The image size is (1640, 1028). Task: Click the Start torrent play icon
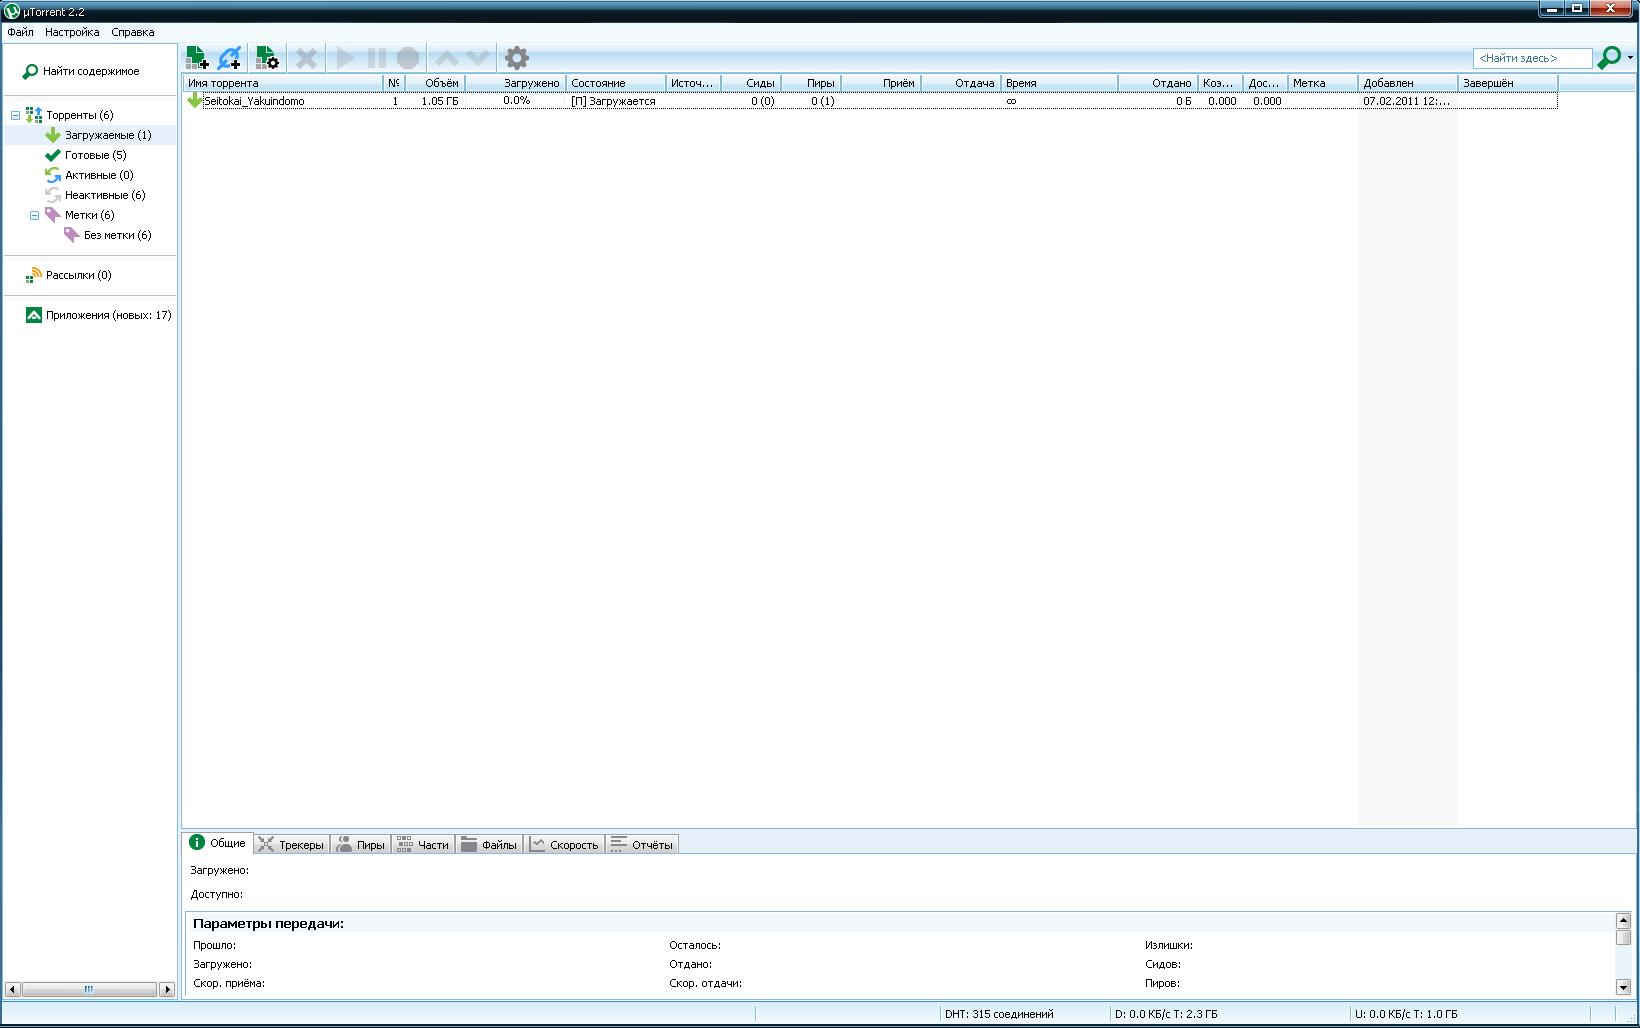pos(345,58)
